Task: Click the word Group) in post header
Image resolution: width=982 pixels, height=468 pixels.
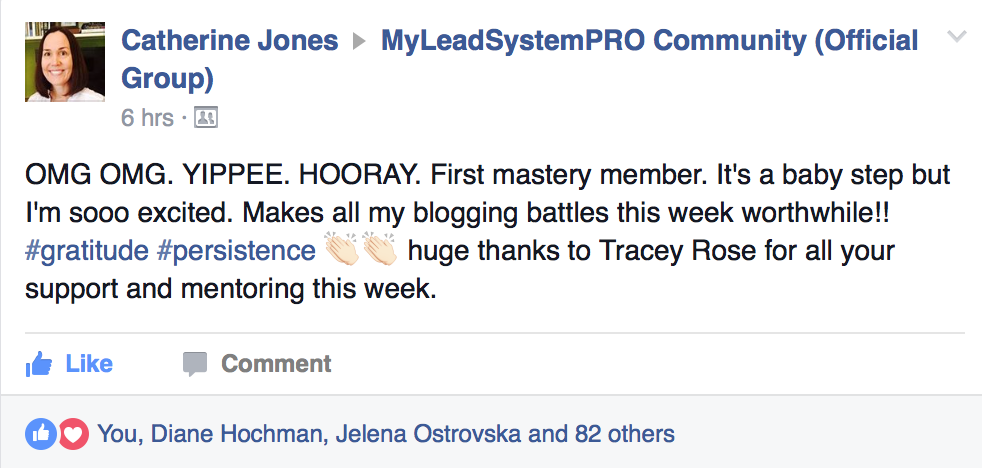Action: point(167,80)
